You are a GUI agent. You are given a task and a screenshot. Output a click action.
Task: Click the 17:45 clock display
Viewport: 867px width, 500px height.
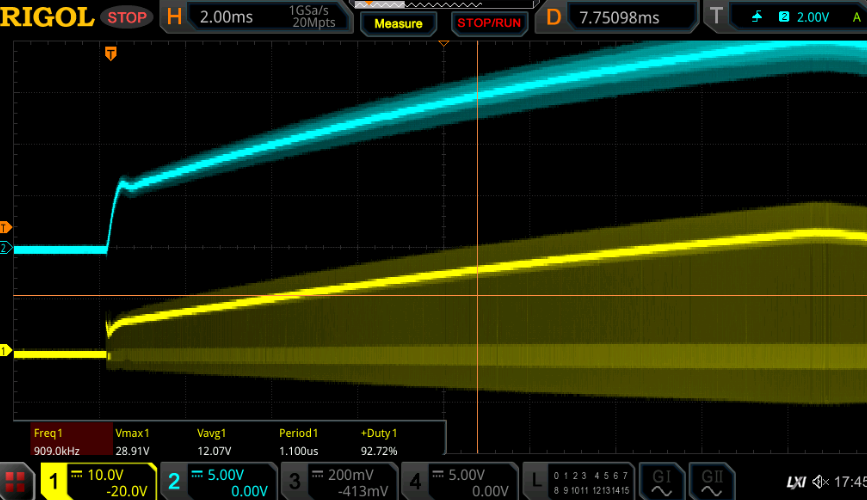(850, 482)
